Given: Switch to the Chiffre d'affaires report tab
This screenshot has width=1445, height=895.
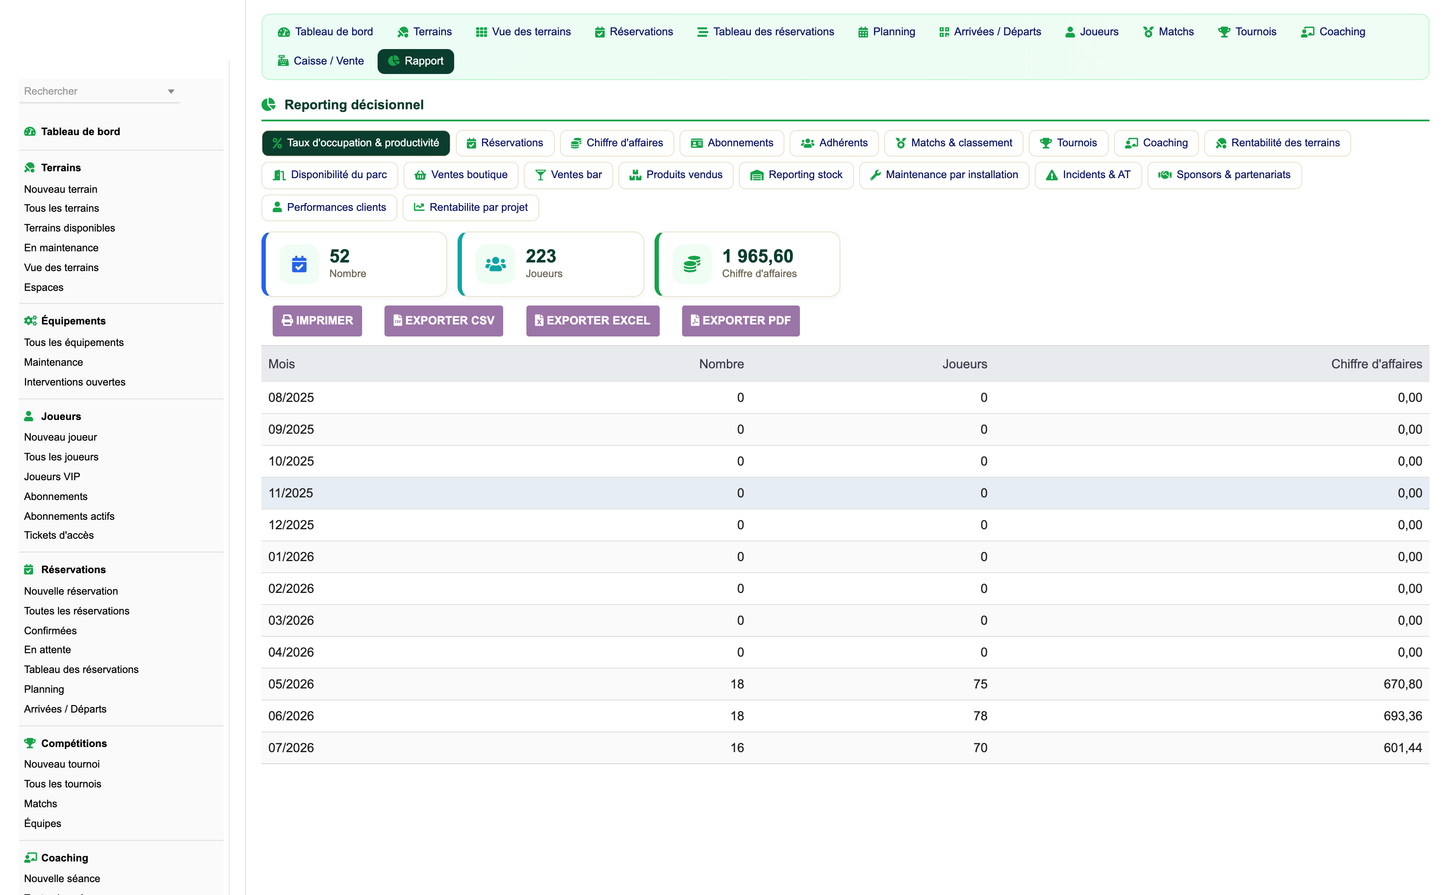Looking at the screenshot, I should [617, 143].
